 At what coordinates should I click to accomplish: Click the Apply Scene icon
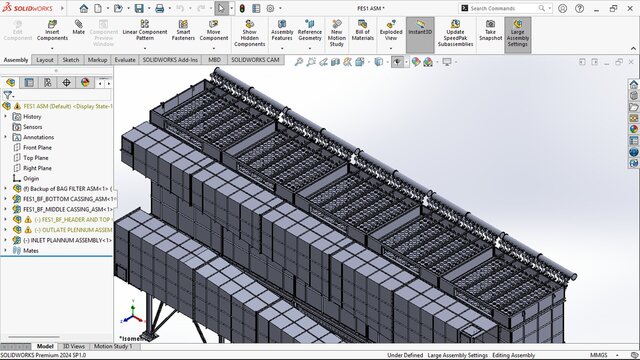click(428, 62)
